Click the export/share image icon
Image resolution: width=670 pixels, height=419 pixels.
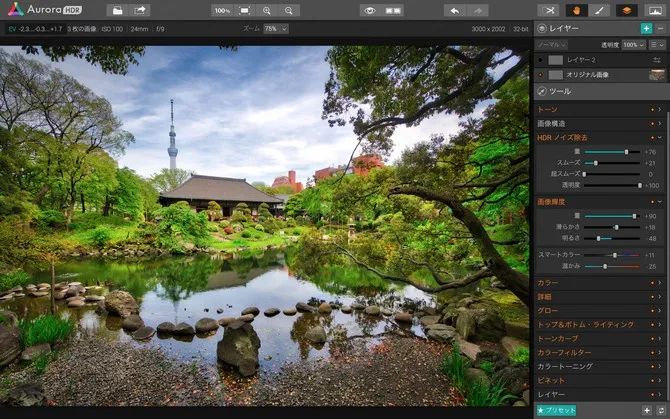141,10
